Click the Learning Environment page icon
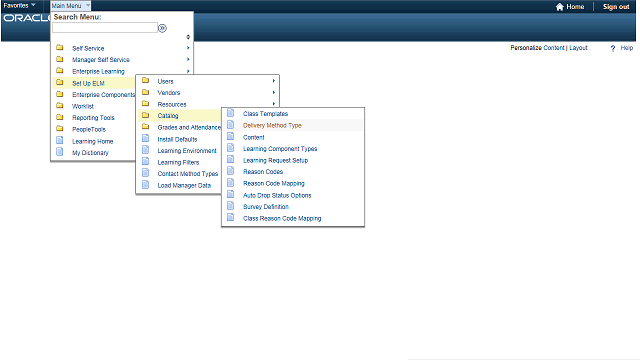This screenshot has width=640, height=360. (x=145, y=150)
